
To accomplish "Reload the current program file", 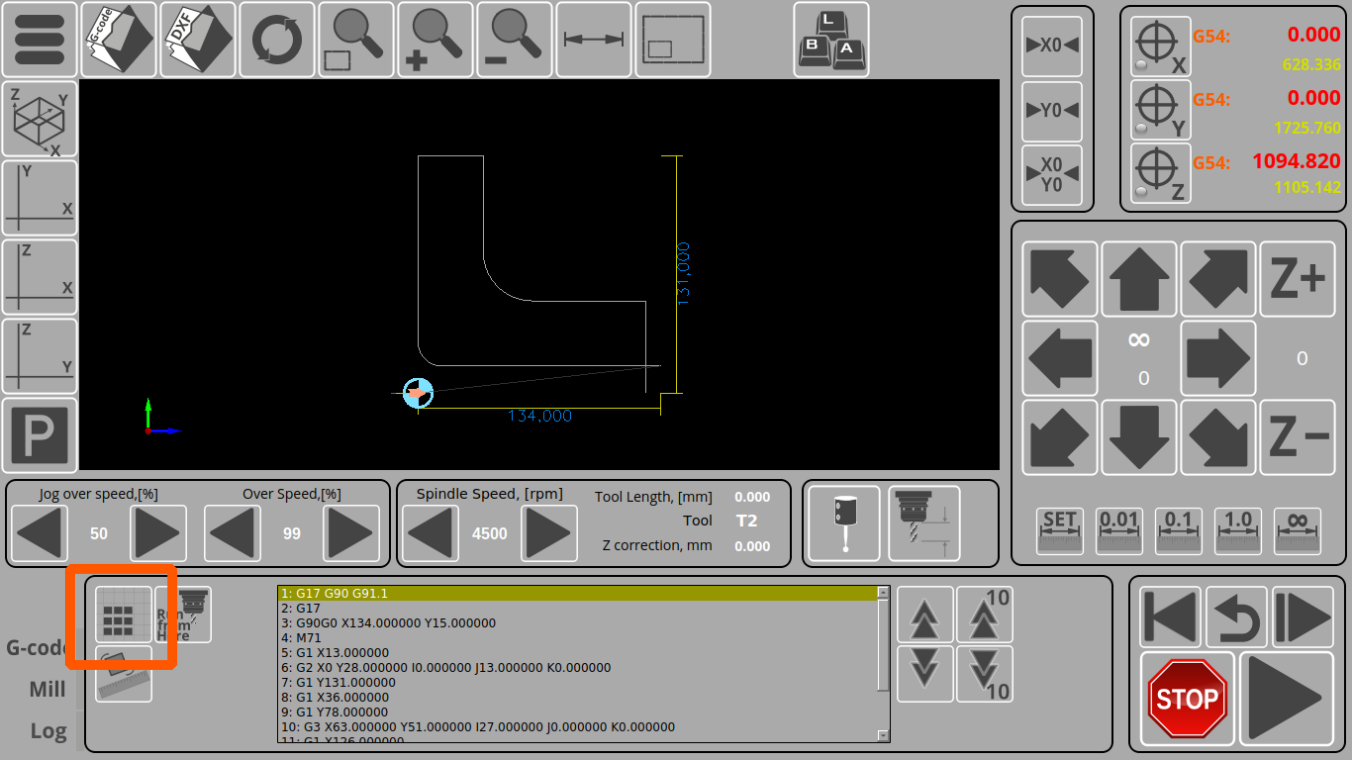I will point(277,40).
